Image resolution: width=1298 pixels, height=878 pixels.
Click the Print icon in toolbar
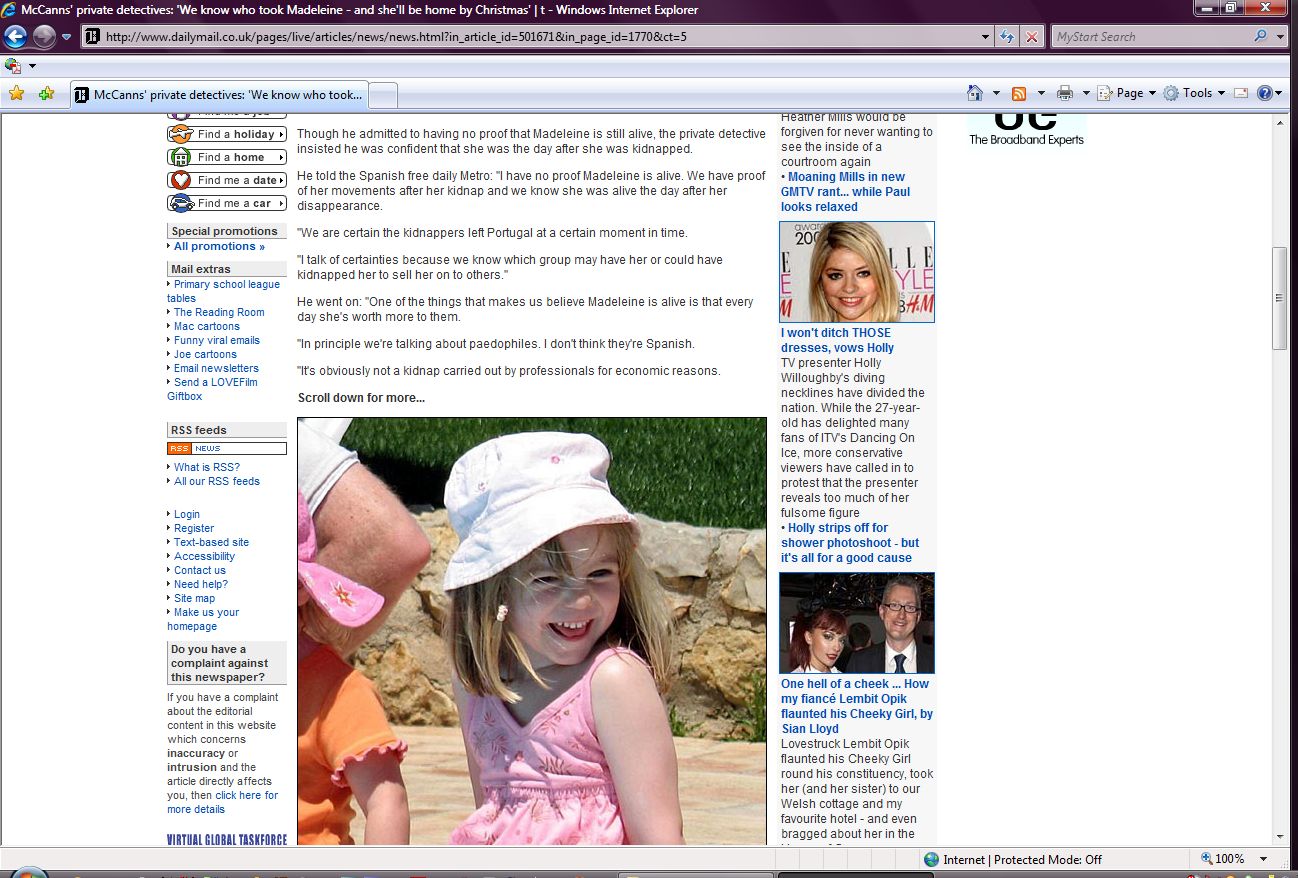click(x=1064, y=93)
